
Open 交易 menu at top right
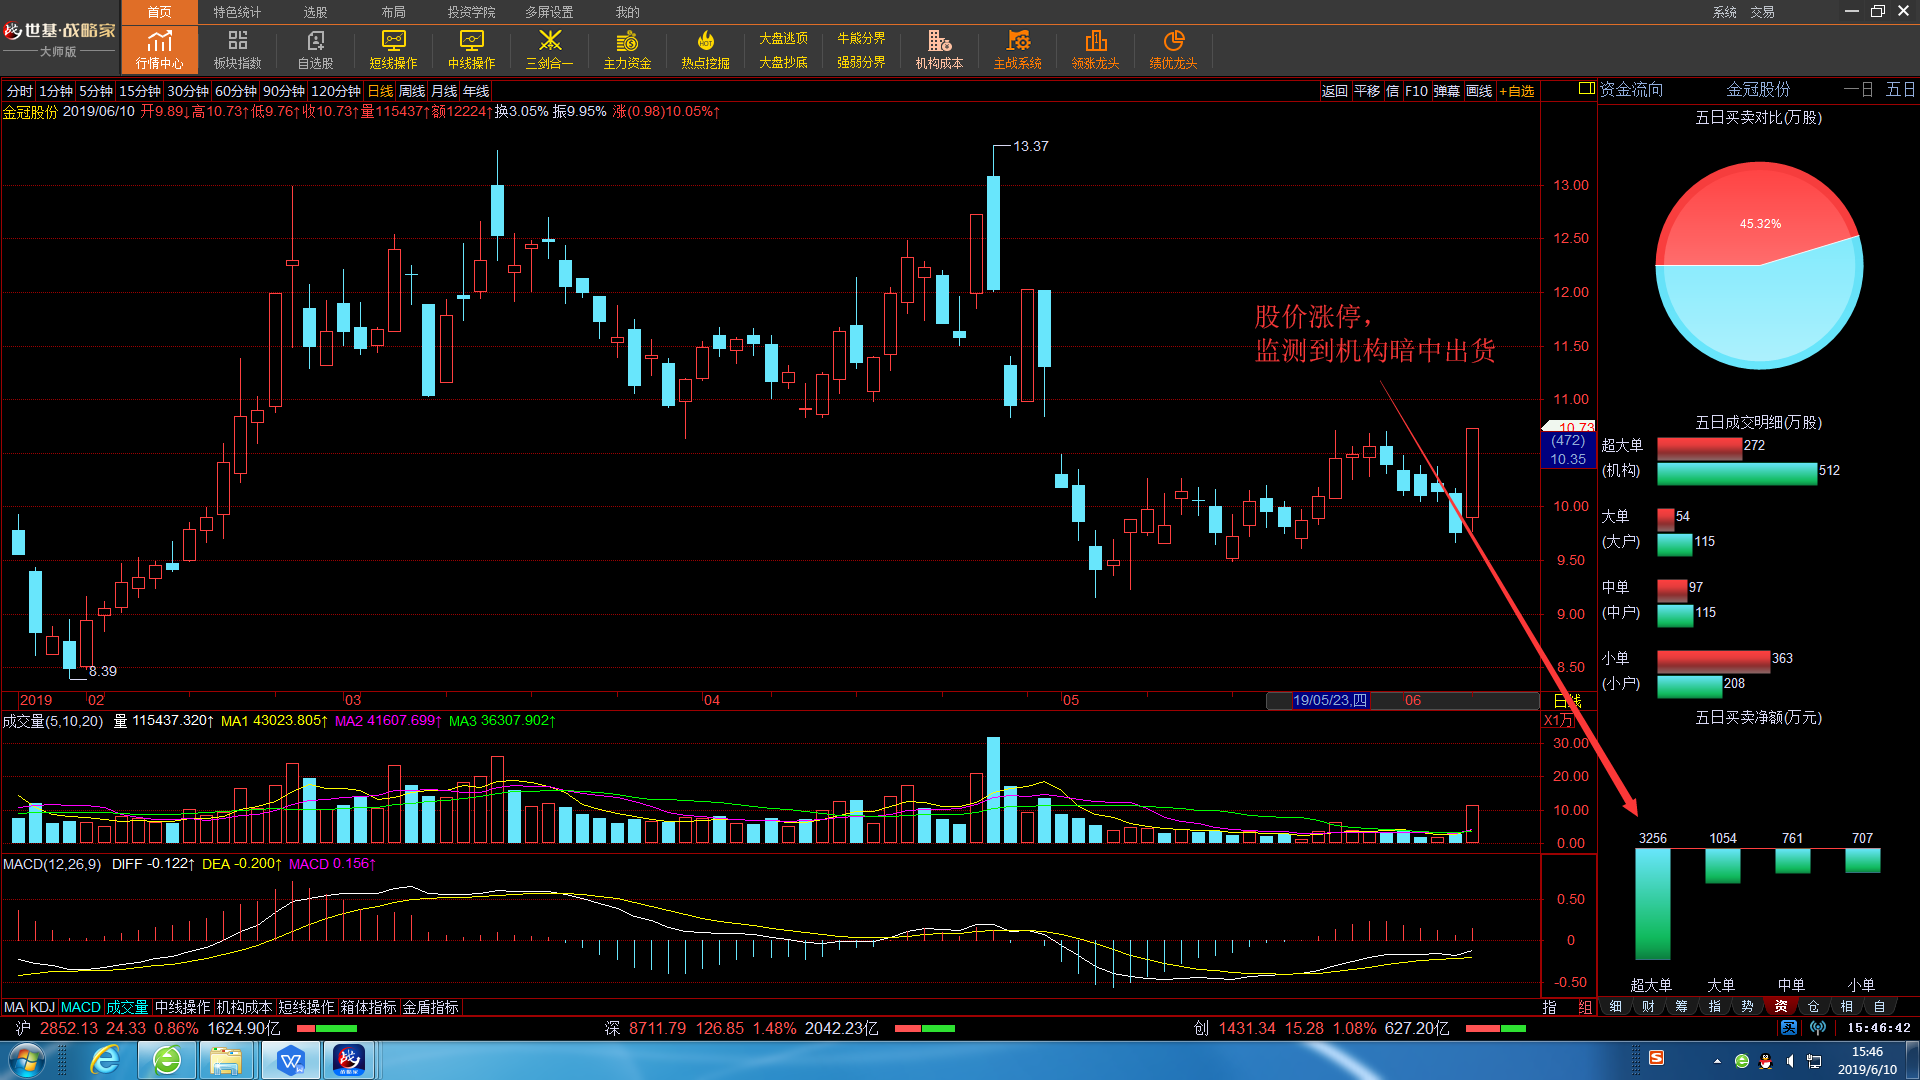(x=1763, y=12)
